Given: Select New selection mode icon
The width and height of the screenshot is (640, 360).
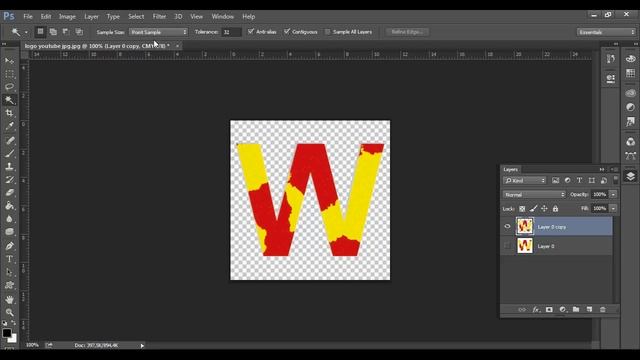Looking at the screenshot, I should click(x=40, y=32).
